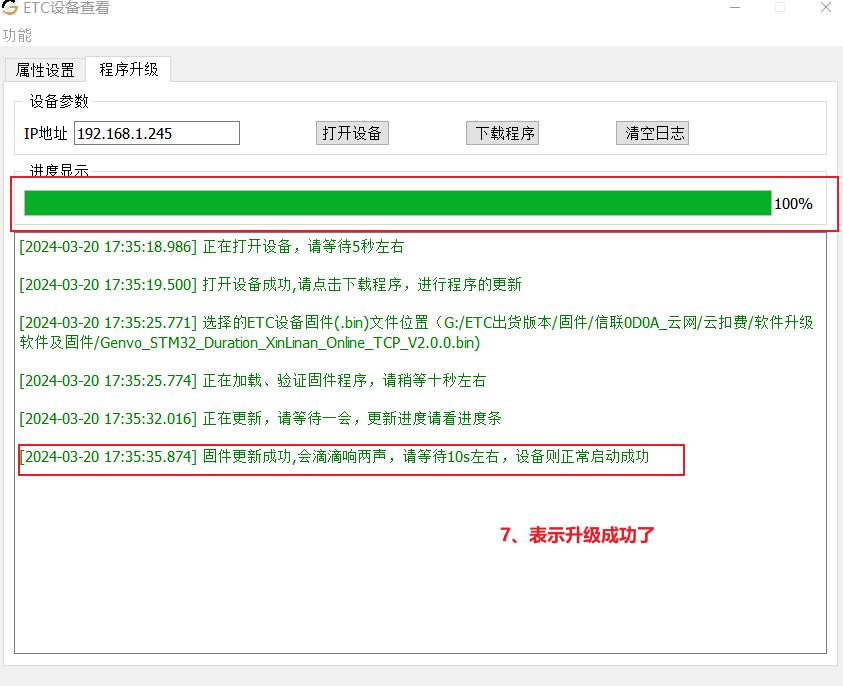Click the 设备参数 group label
Viewport: 843px width, 686px height.
(x=59, y=101)
